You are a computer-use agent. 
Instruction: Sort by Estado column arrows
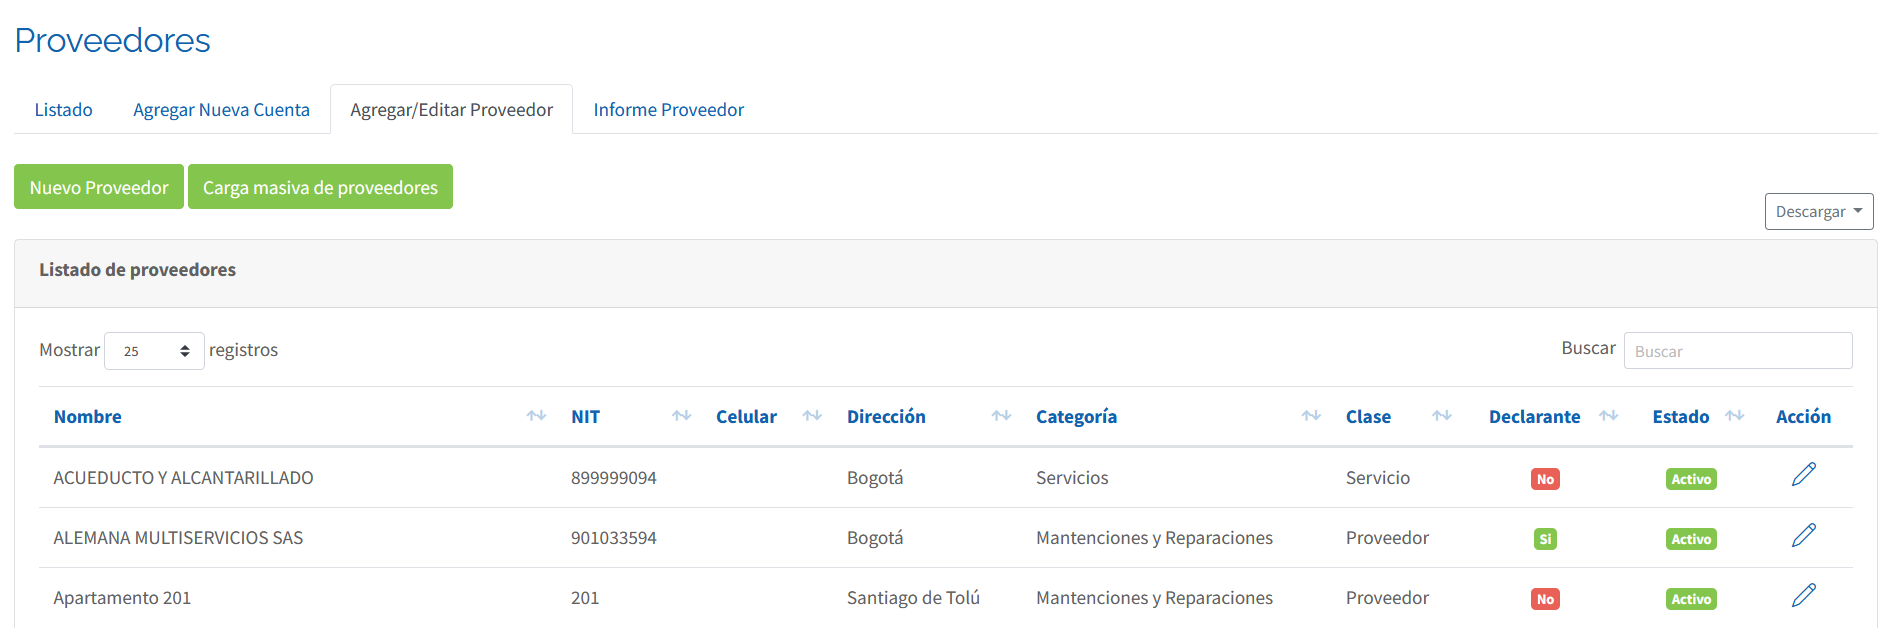click(1735, 416)
